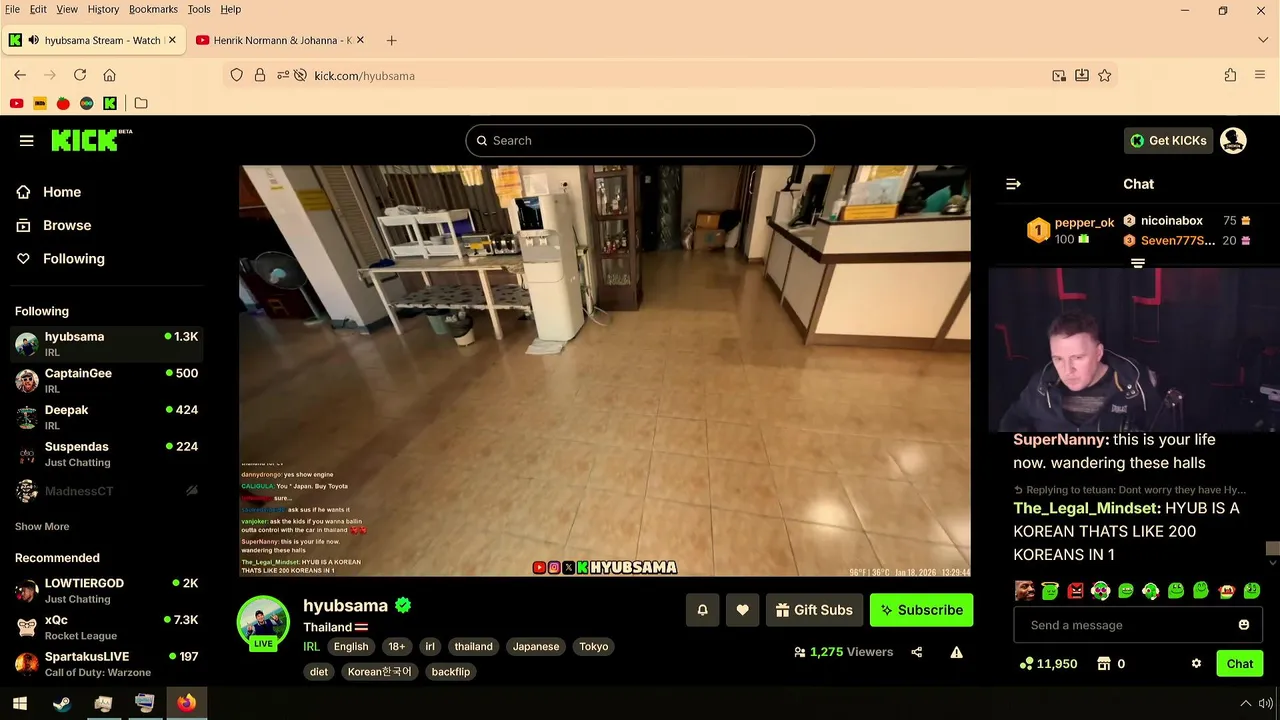Open Following page in sidebar
This screenshot has height=720, width=1280.
pos(73,258)
